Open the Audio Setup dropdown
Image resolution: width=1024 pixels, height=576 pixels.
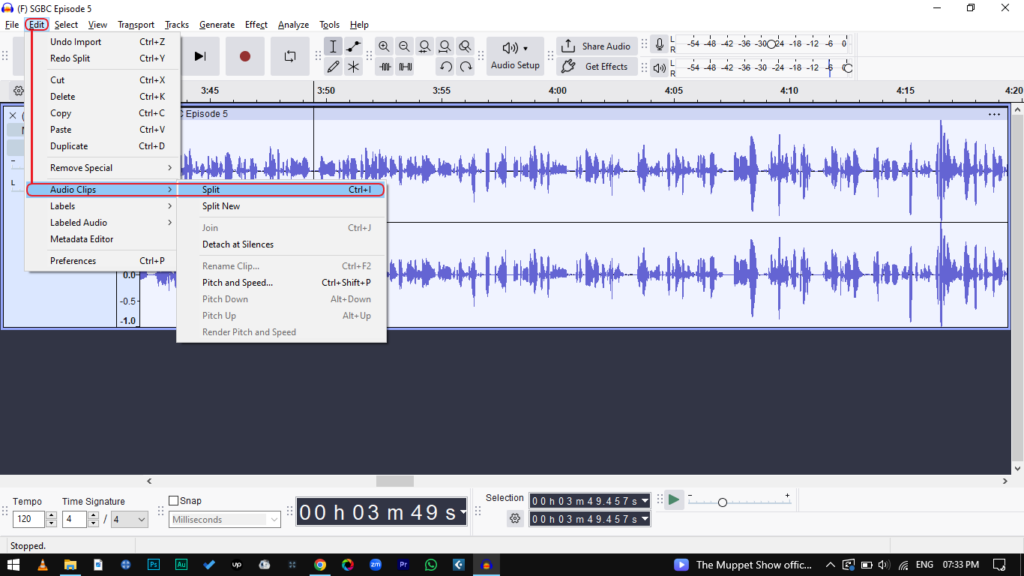[515, 56]
